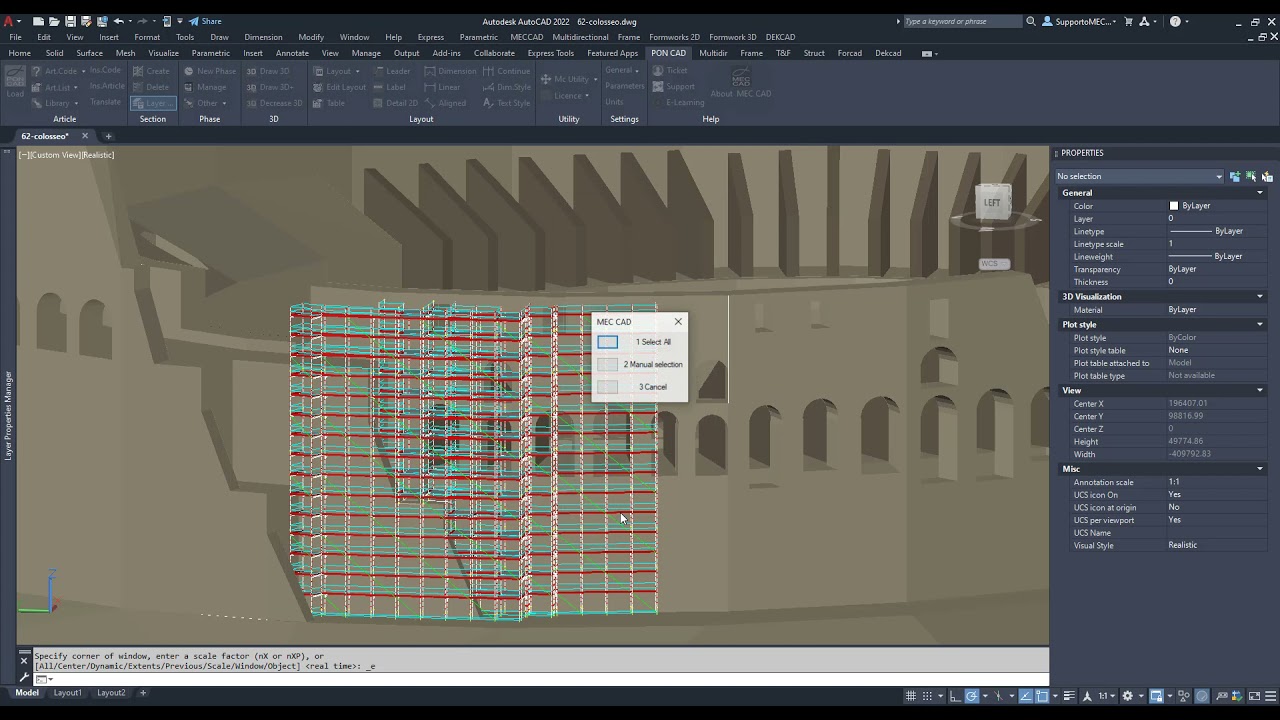Toggle Ortho mode in status bar
1280x720 pixels.
tap(955, 696)
